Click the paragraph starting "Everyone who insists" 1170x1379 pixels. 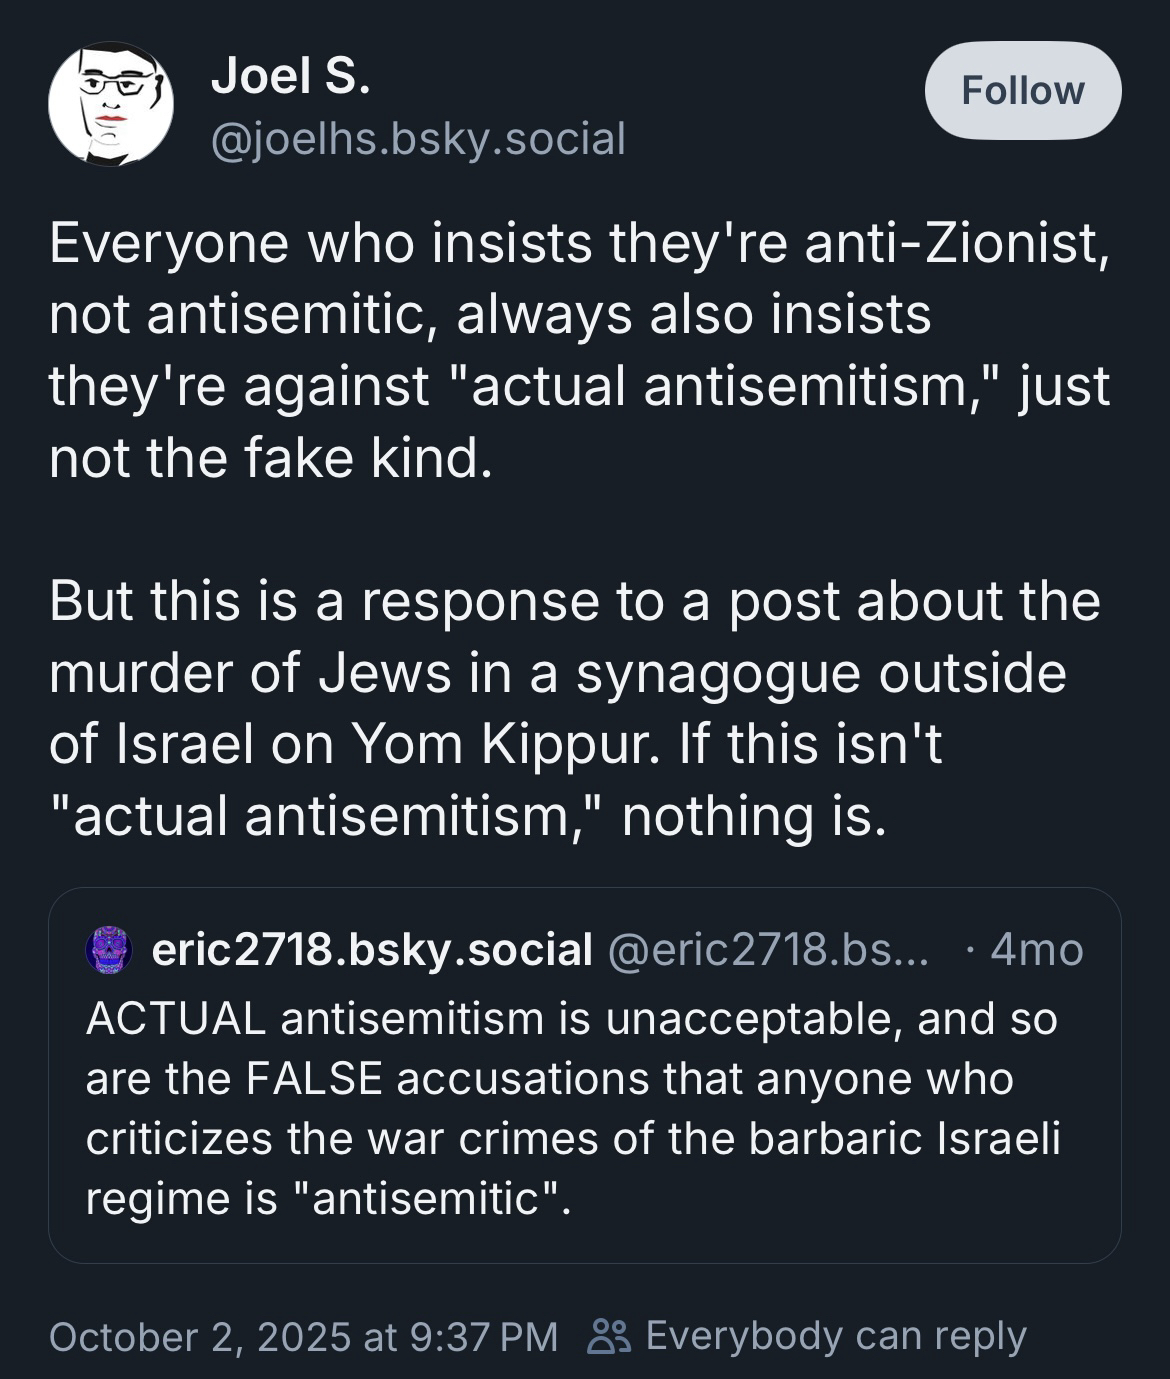coord(580,350)
